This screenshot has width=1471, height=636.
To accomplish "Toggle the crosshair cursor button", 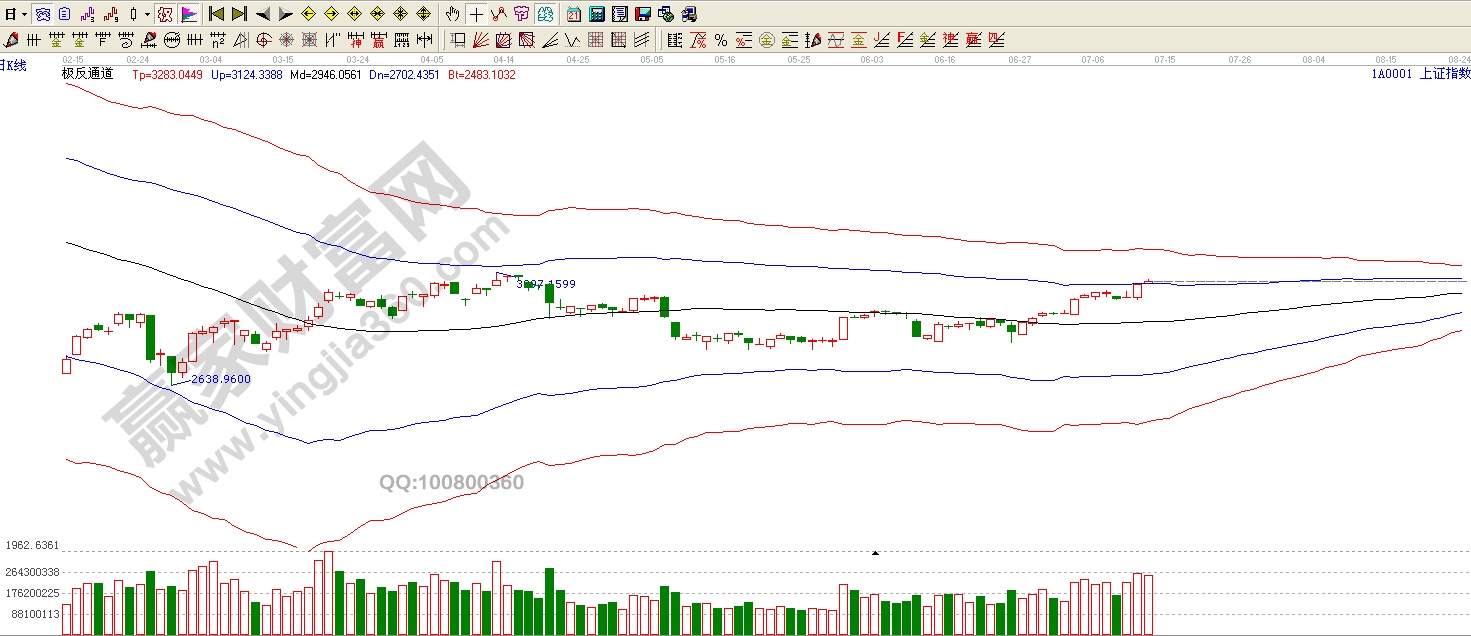I will pos(476,14).
